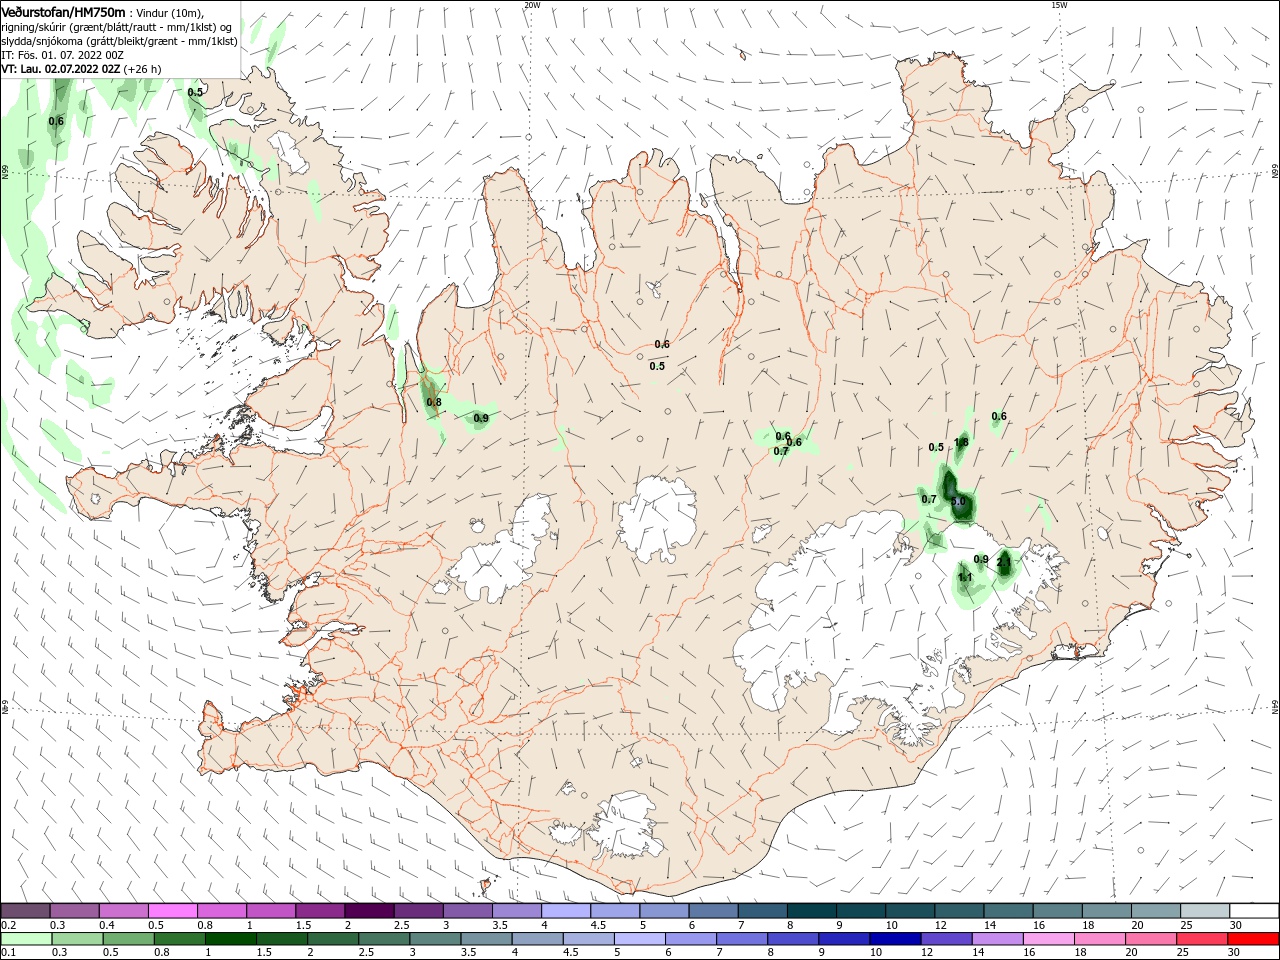Click the 2.1 precipitation value
Image resolution: width=1280 pixels, height=960 pixels.
[1004, 563]
